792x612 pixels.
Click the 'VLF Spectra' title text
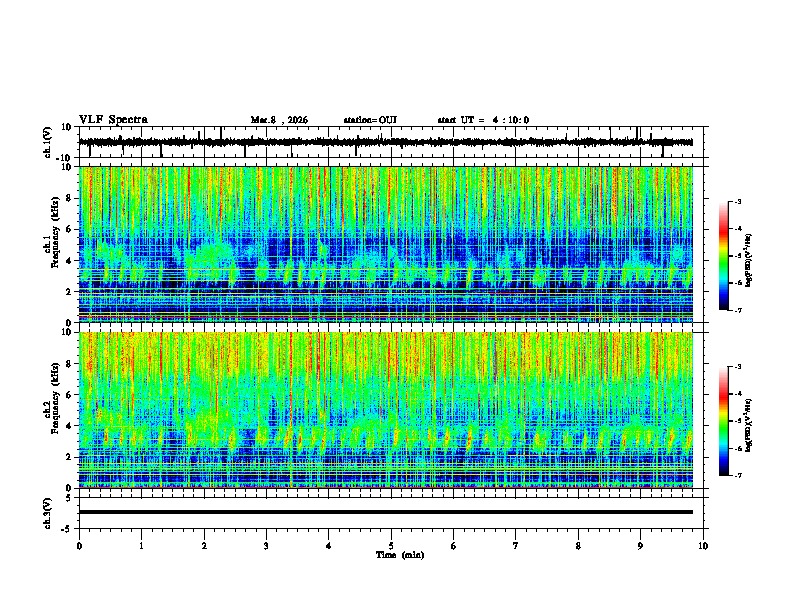tap(113, 120)
